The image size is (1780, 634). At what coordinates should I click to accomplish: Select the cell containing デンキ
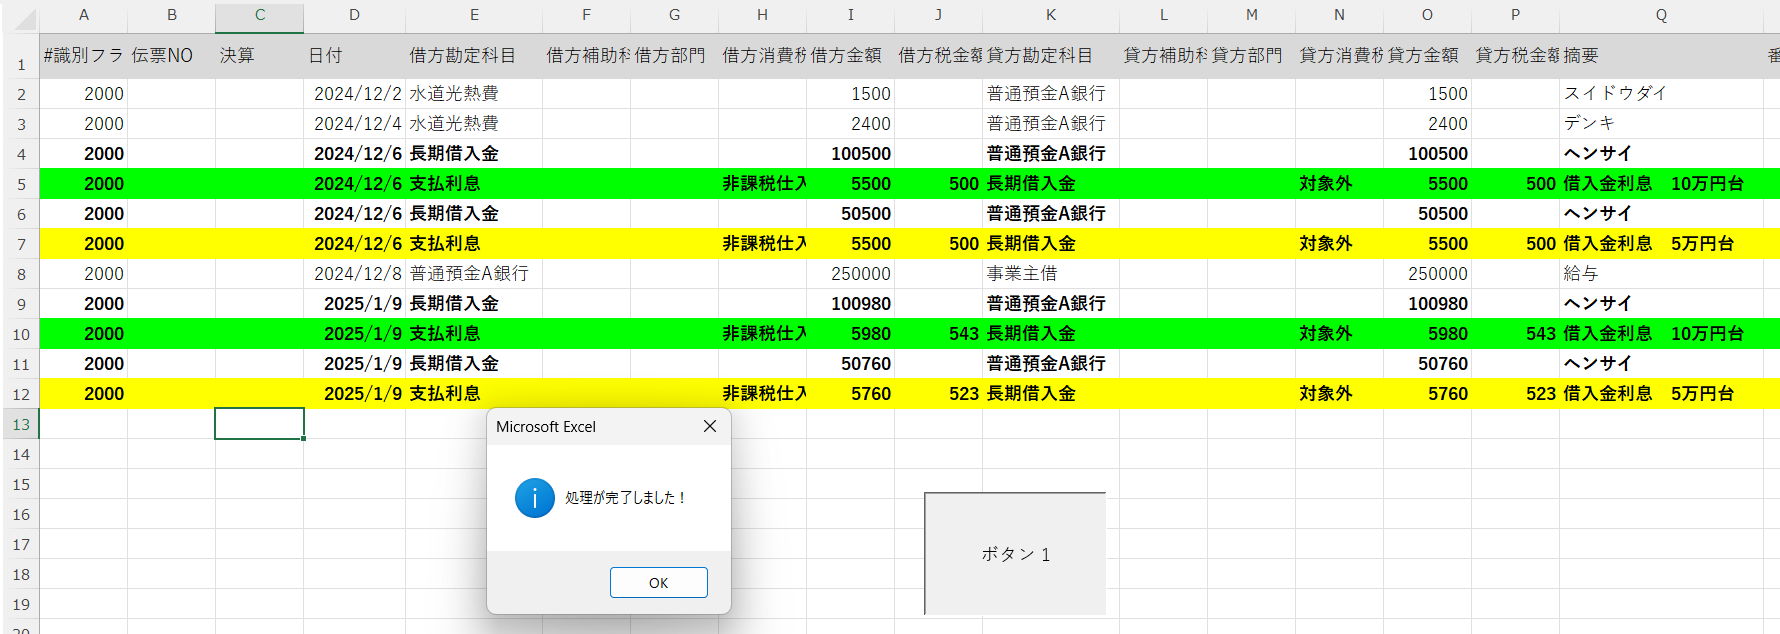(1660, 124)
